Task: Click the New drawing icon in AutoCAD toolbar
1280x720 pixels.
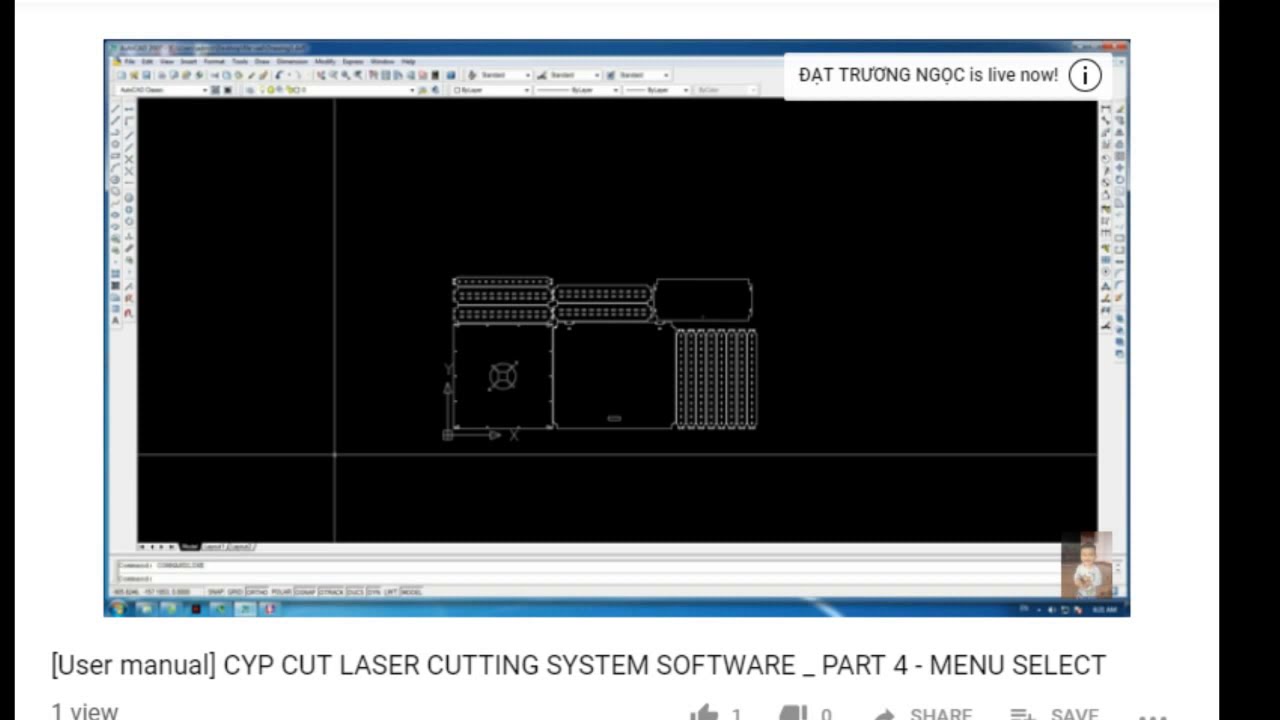Action: (x=121, y=75)
